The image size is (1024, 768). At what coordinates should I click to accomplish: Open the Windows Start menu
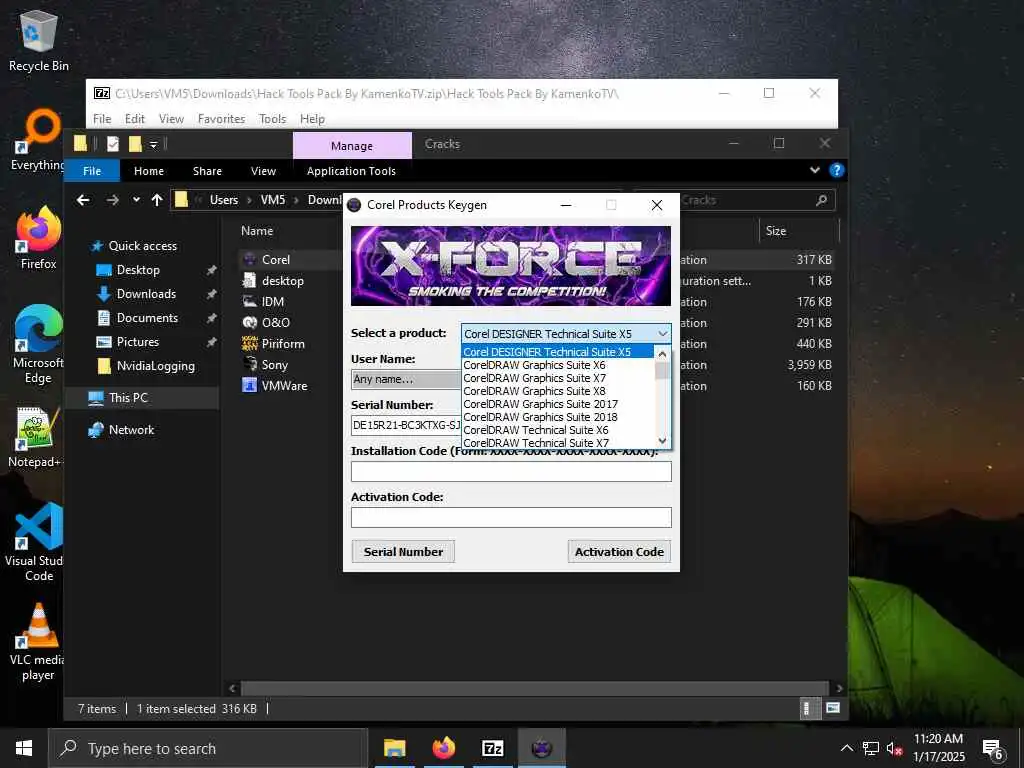tap(24, 748)
